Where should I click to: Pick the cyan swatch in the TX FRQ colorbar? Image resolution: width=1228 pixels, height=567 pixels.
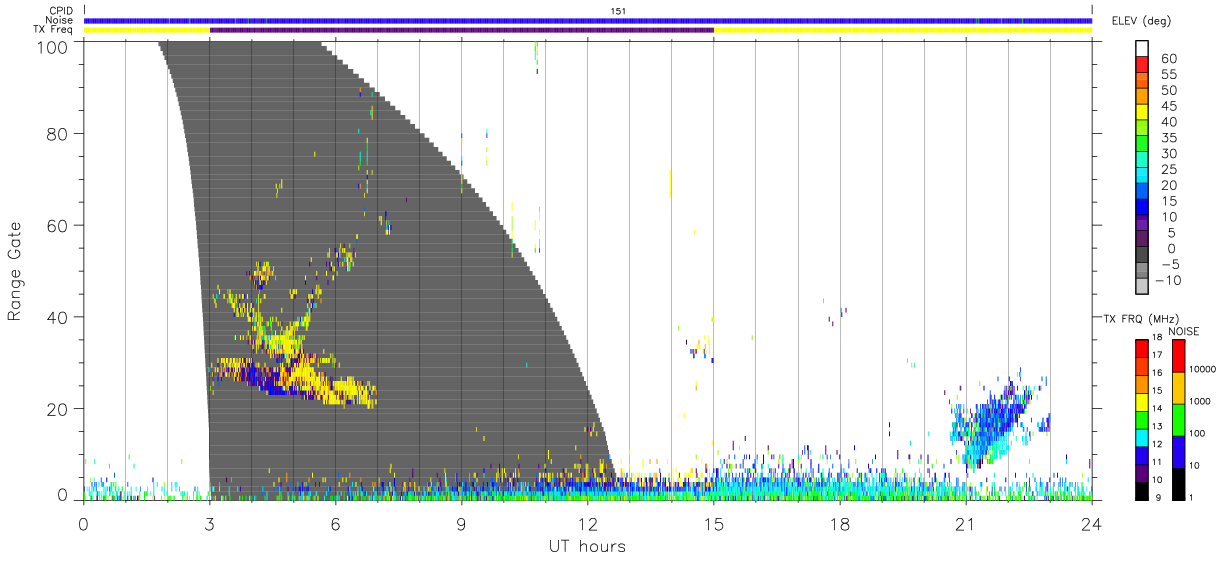coord(1142,436)
